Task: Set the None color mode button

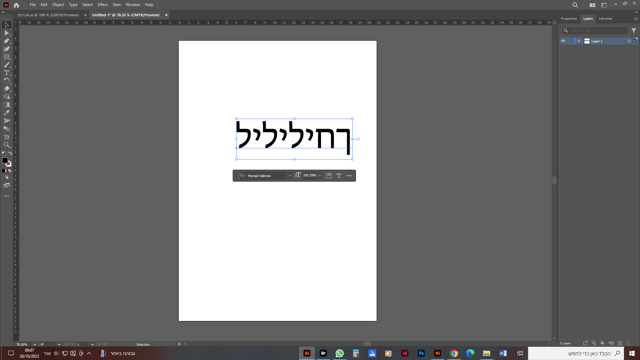Action: (x=10, y=171)
